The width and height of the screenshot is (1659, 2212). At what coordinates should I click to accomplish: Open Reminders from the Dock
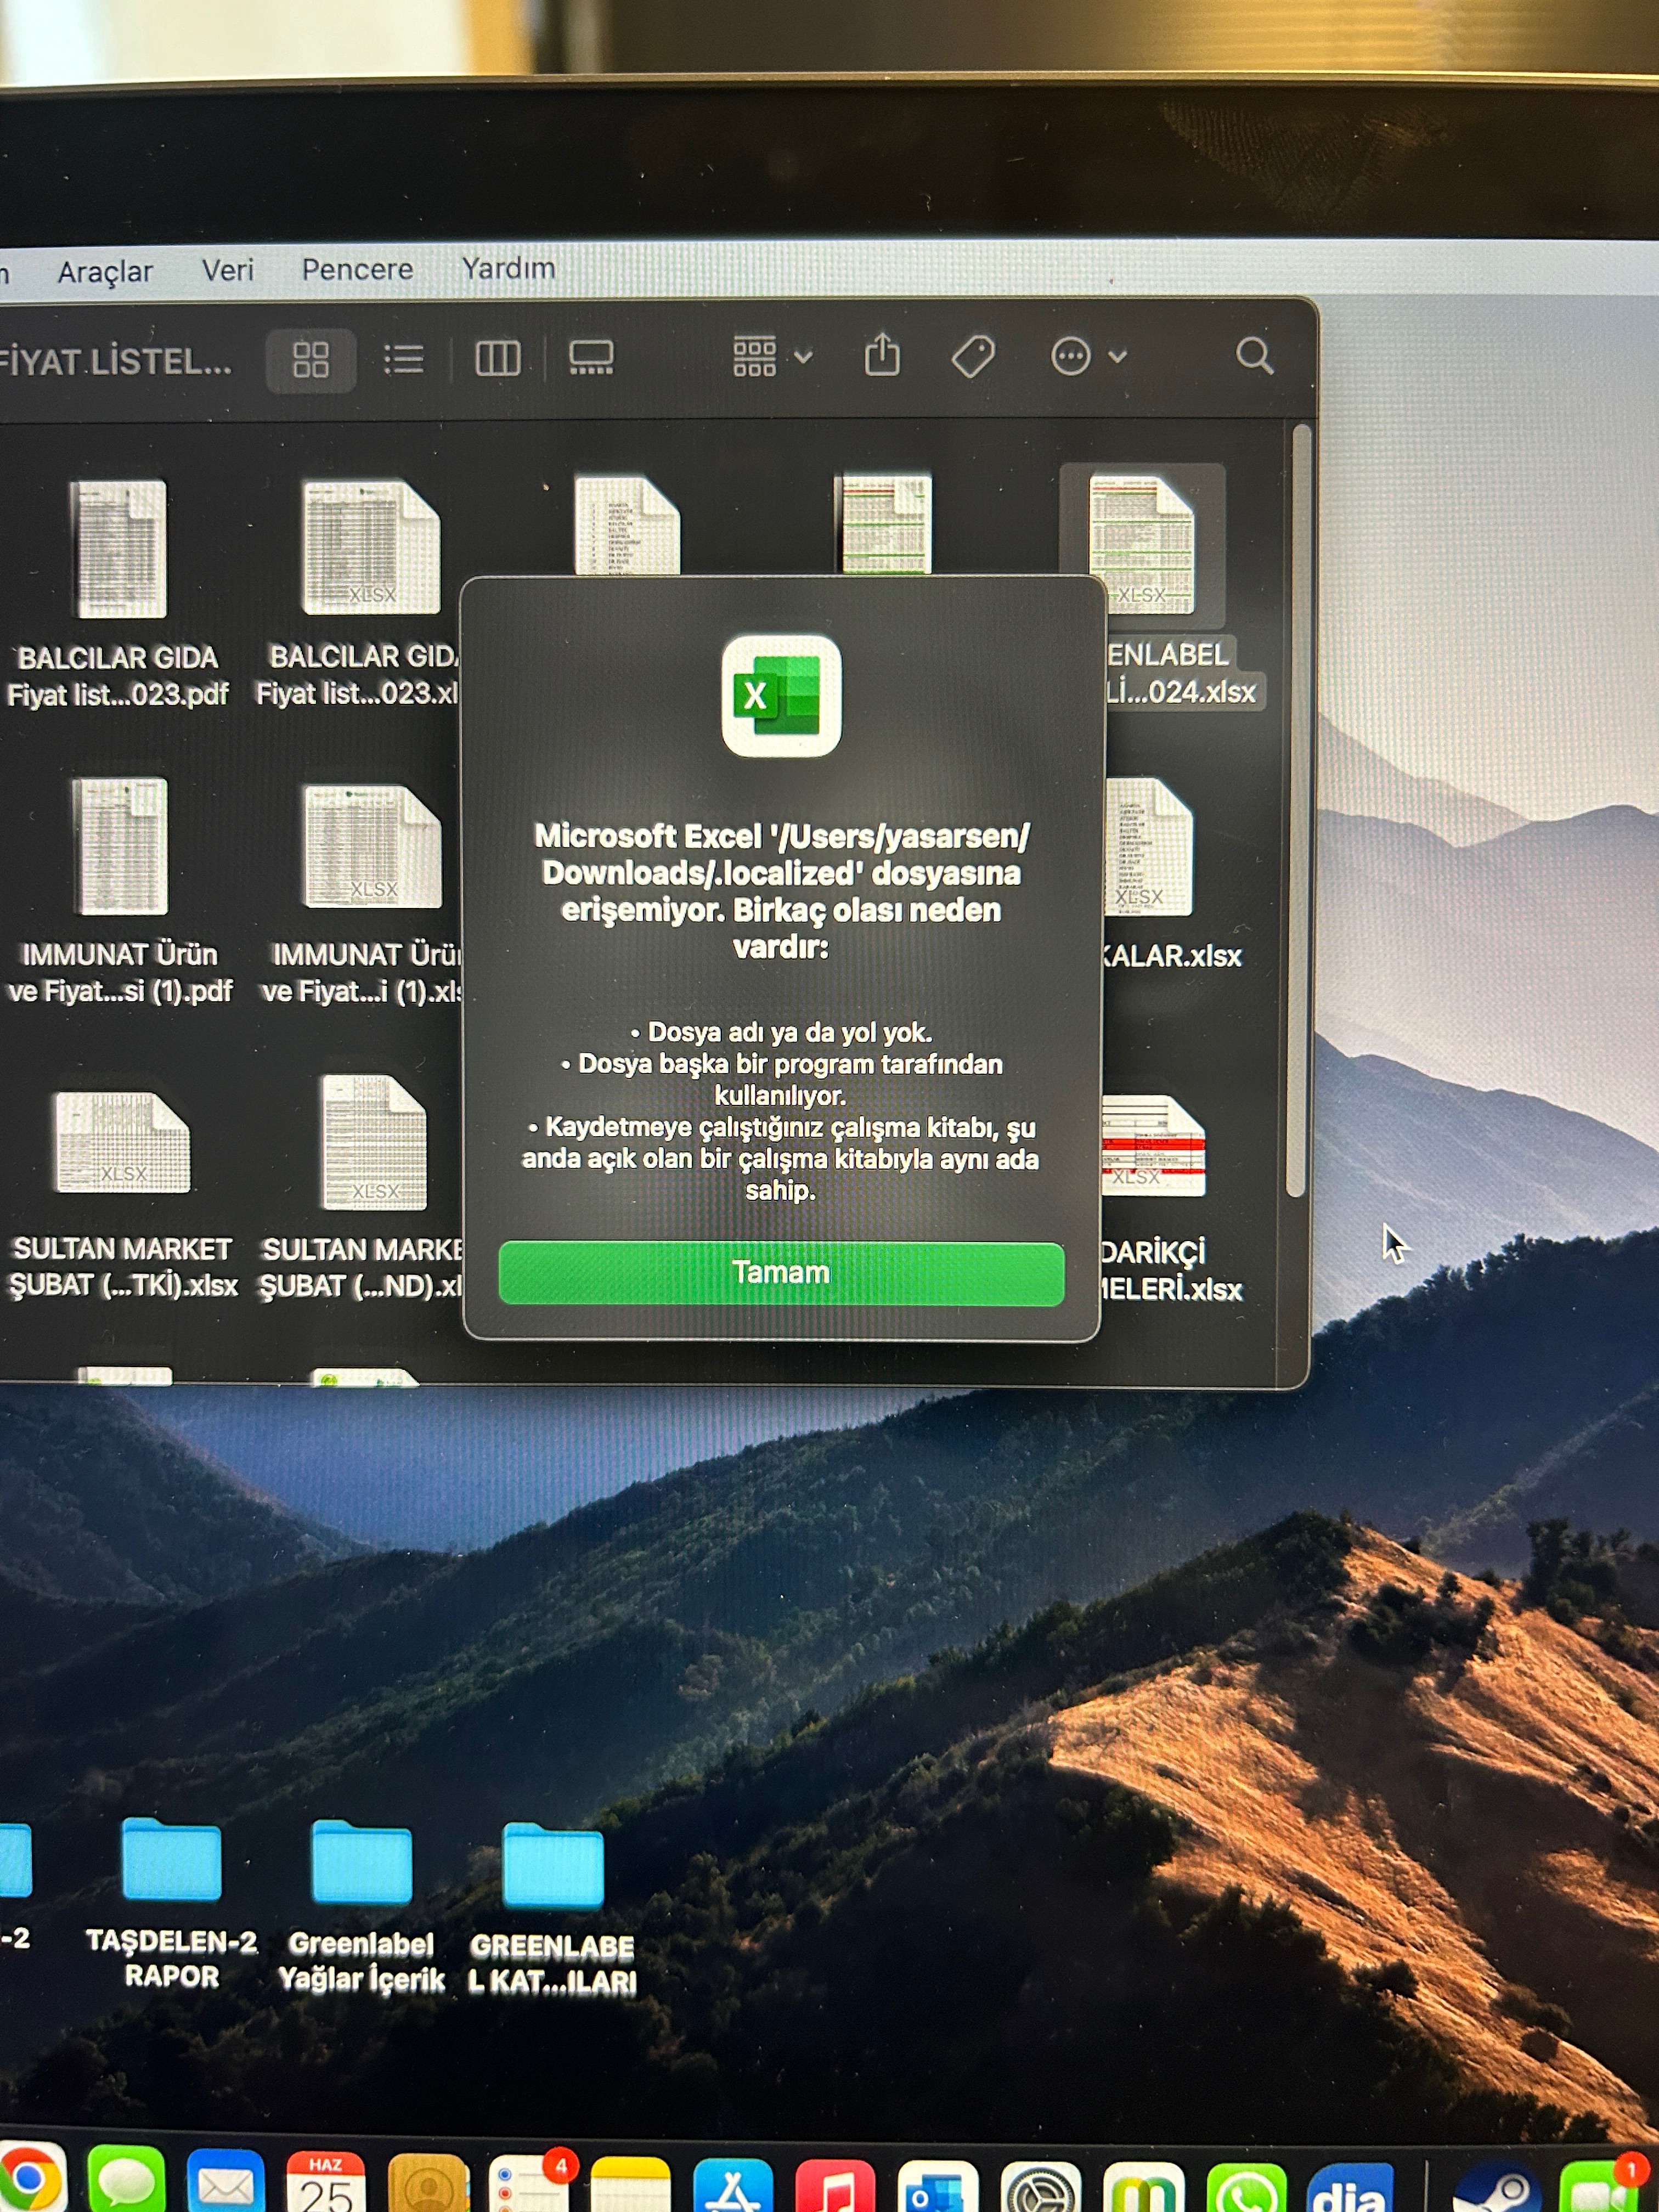[530, 2183]
